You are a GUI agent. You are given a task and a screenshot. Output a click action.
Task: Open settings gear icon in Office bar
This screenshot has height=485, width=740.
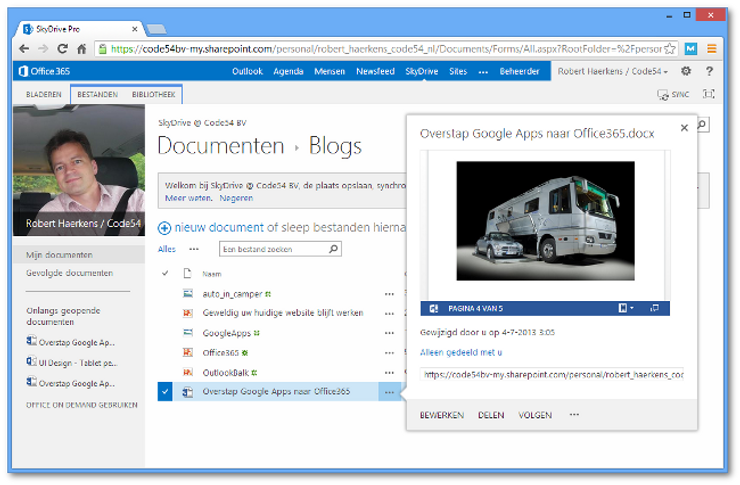(x=686, y=71)
